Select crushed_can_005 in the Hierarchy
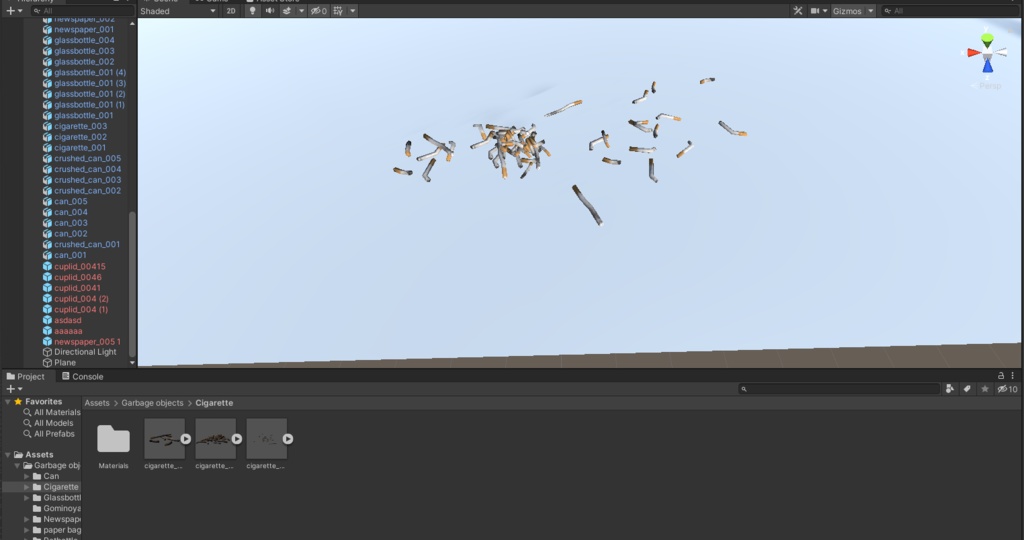 click(x=88, y=158)
